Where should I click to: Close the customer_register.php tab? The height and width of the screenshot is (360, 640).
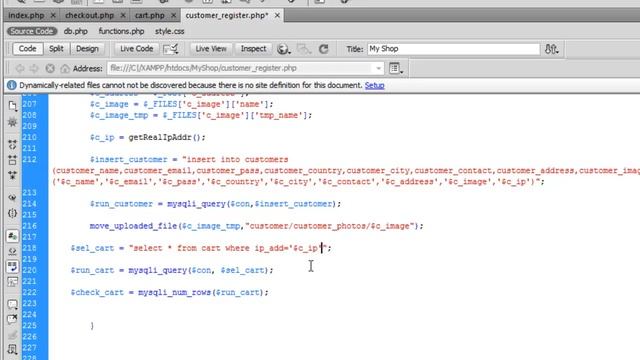pos(277,16)
